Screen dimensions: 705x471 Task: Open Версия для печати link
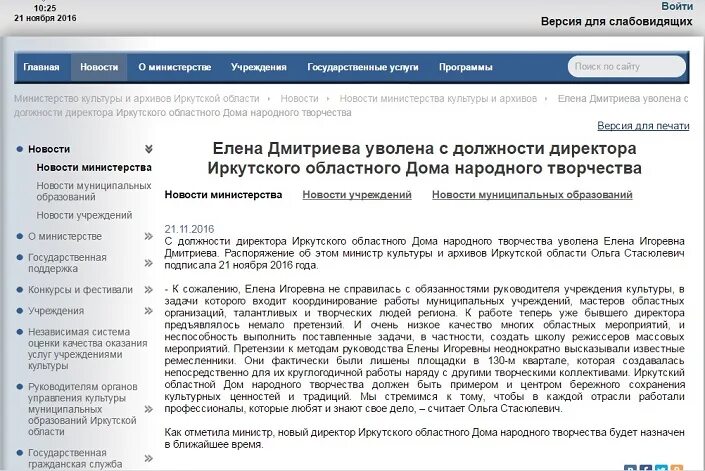[643, 126]
